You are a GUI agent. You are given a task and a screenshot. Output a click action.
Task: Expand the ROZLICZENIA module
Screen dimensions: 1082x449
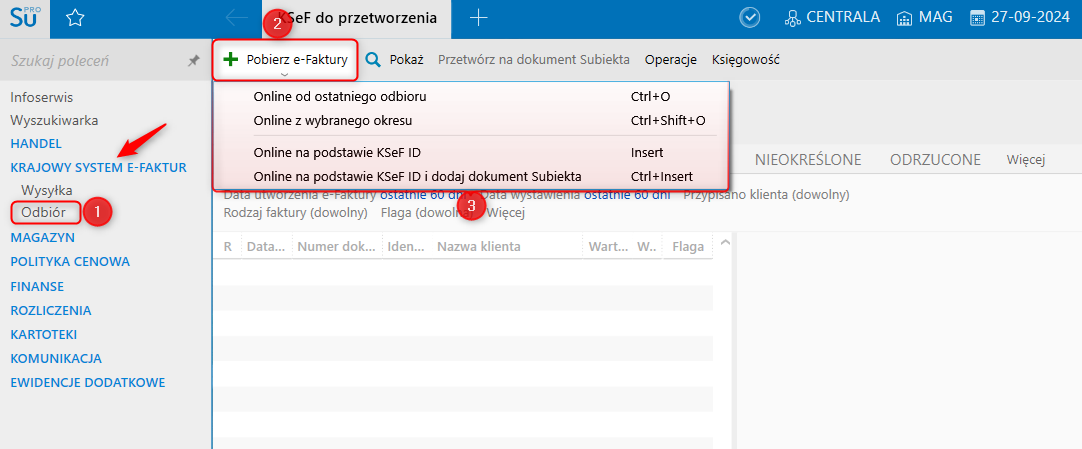click(50, 310)
